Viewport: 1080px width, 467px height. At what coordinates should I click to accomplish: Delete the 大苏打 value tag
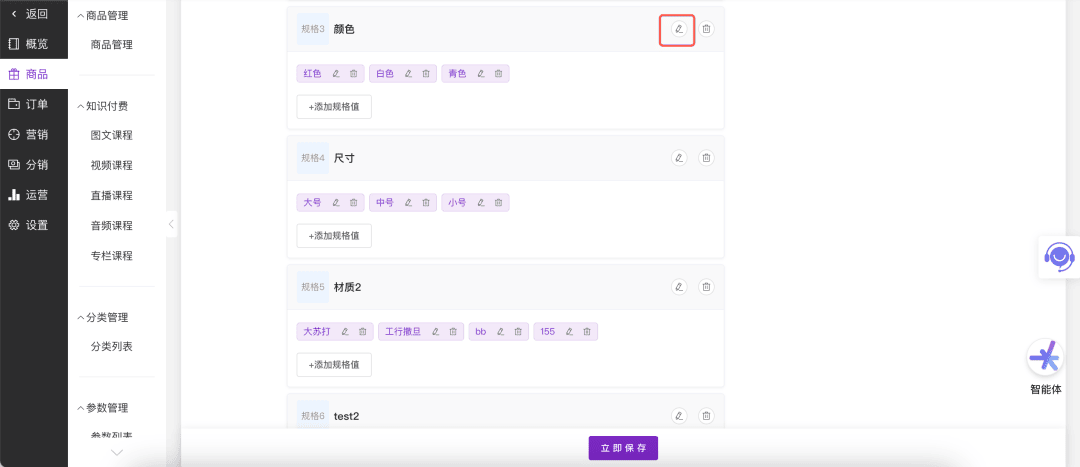point(362,331)
